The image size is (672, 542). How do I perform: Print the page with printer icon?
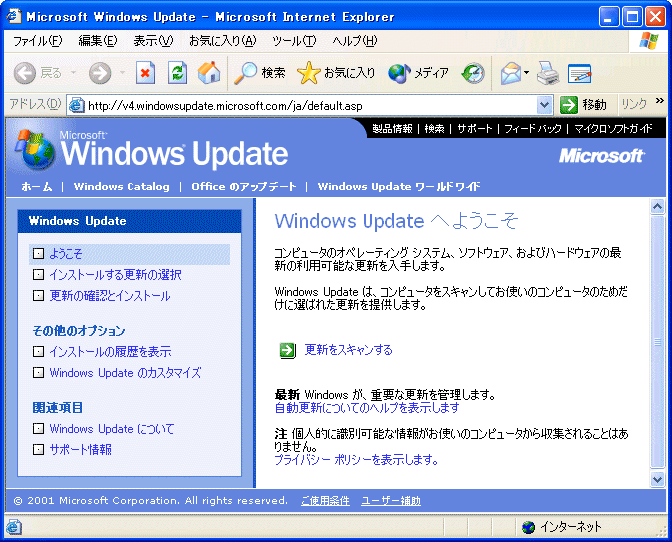548,73
